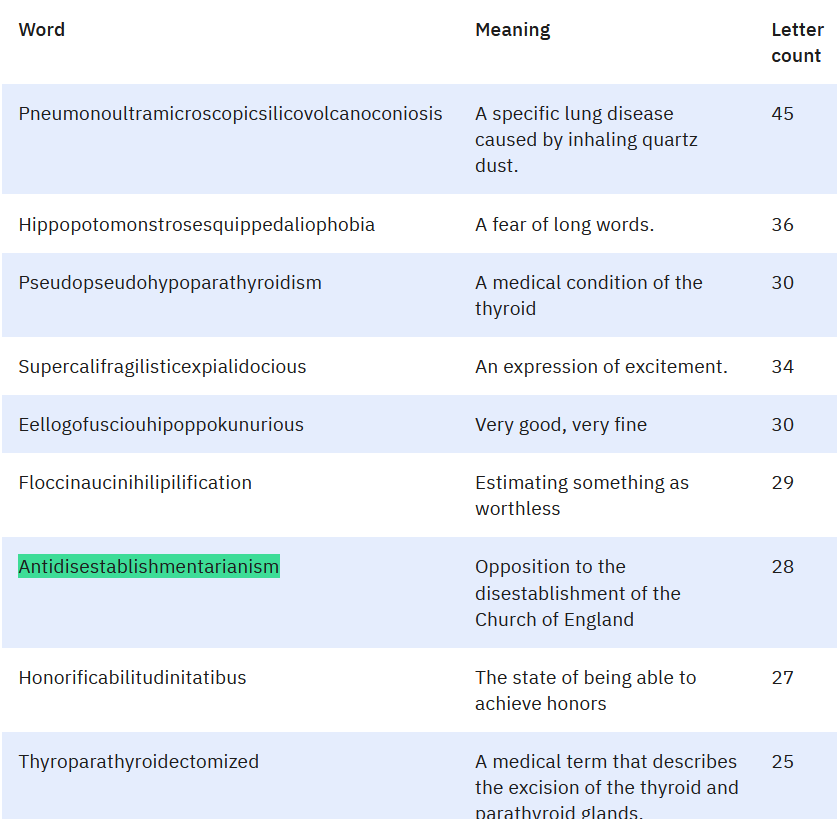The width and height of the screenshot is (837, 819).
Task: Click the word Pneumonoultramicroscopicsilicovolcanoconiosis
Action: tap(231, 114)
